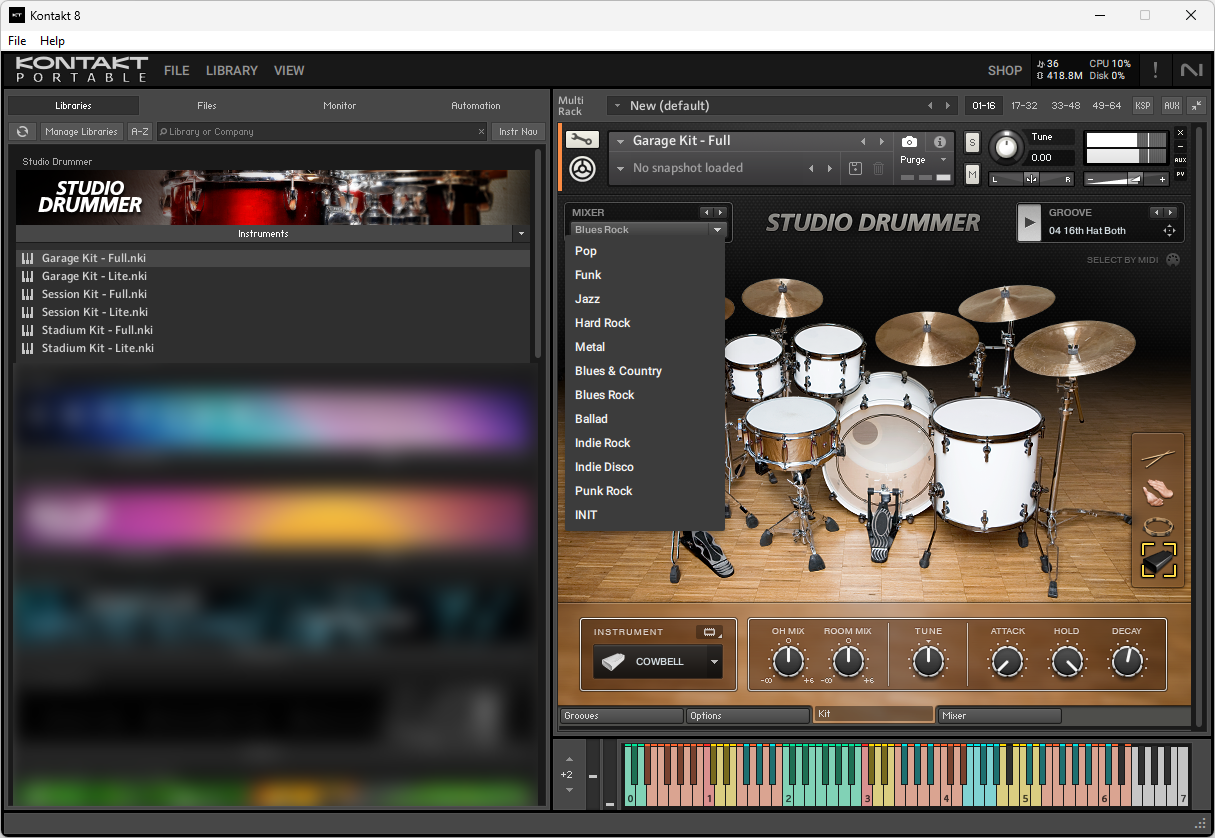Click next groove arrow in GROOVE panel
The image size is (1215, 838).
click(x=1170, y=213)
